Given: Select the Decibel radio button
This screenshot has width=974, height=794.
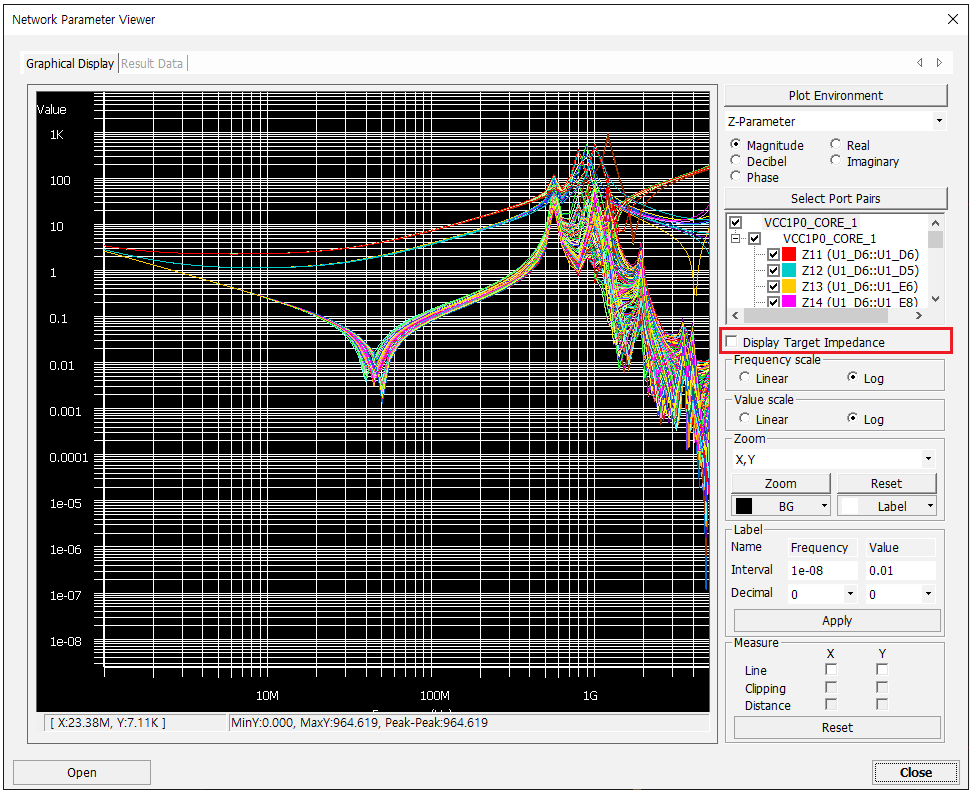Looking at the screenshot, I should tap(737, 161).
